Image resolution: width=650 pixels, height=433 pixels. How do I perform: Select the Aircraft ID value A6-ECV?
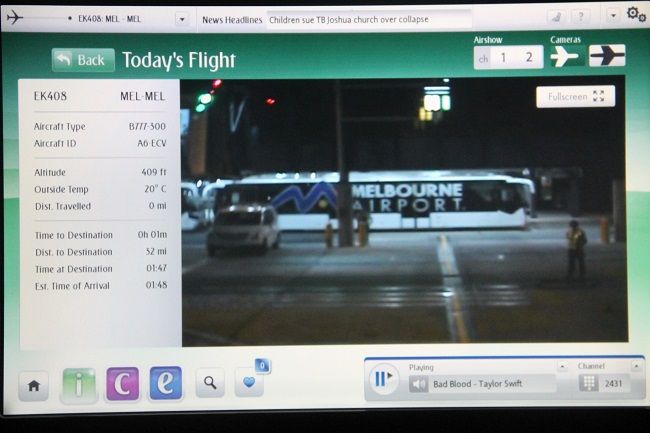[x=151, y=143]
